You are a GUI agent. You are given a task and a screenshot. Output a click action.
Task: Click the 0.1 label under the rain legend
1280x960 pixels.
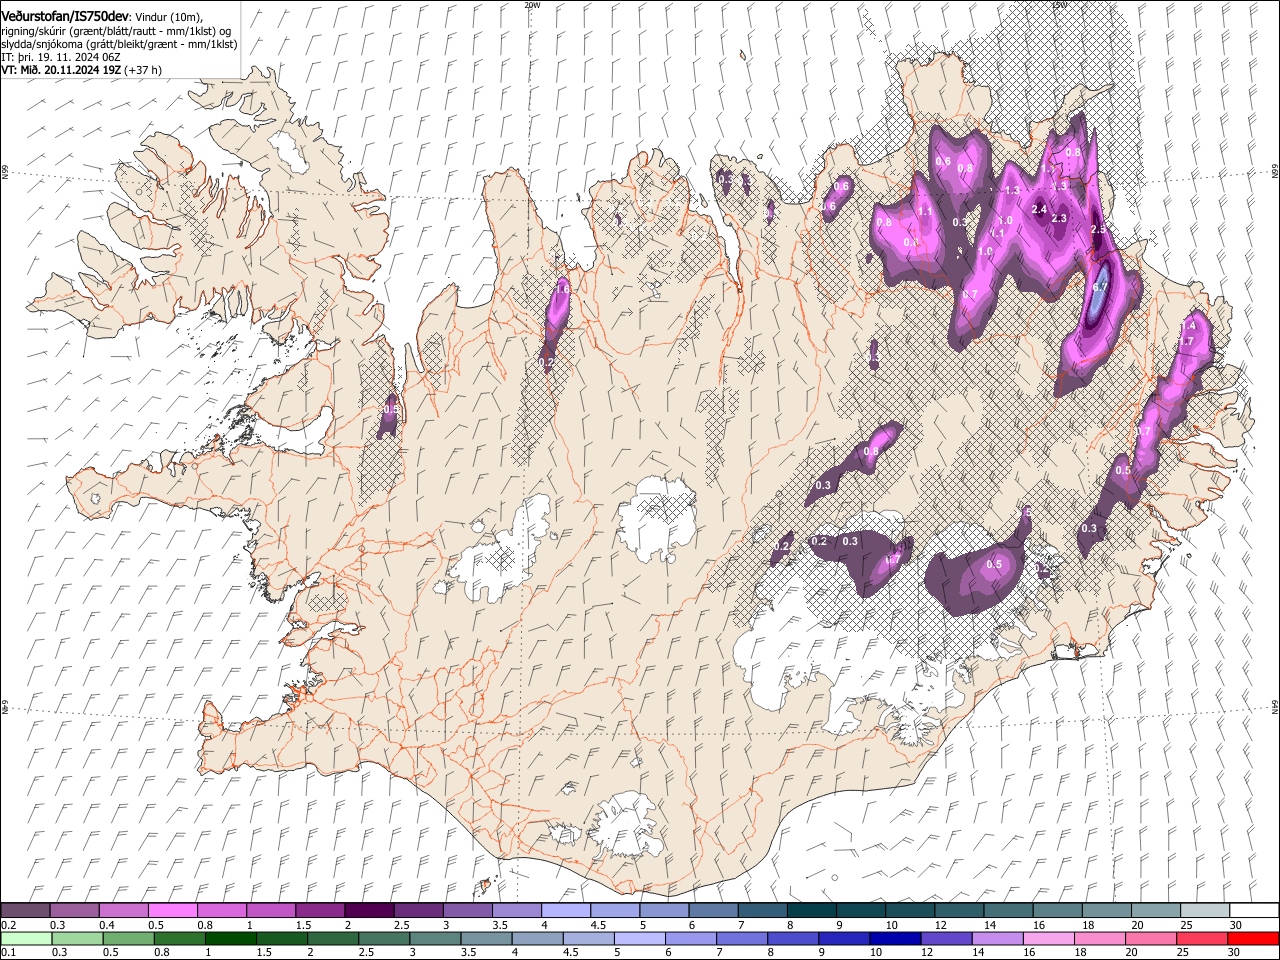click(7, 952)
